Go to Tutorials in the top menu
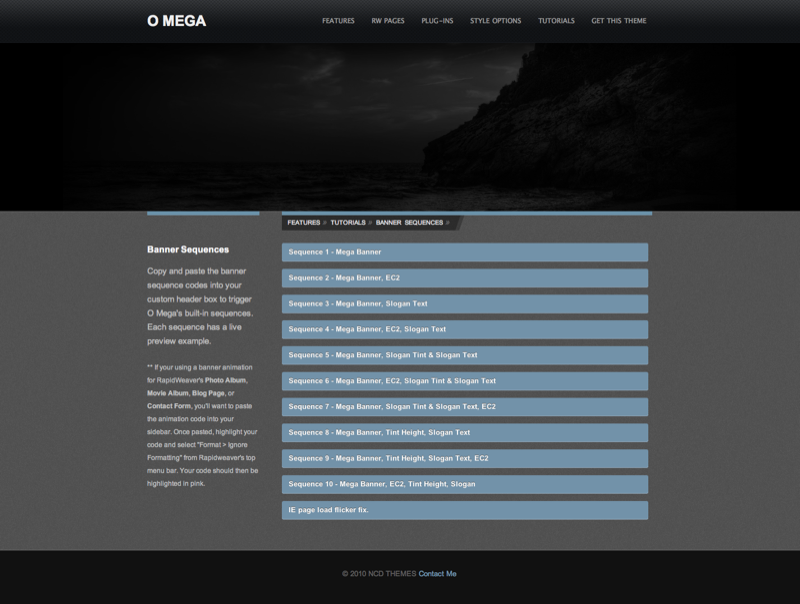800x604 pixels. (556, 21)
